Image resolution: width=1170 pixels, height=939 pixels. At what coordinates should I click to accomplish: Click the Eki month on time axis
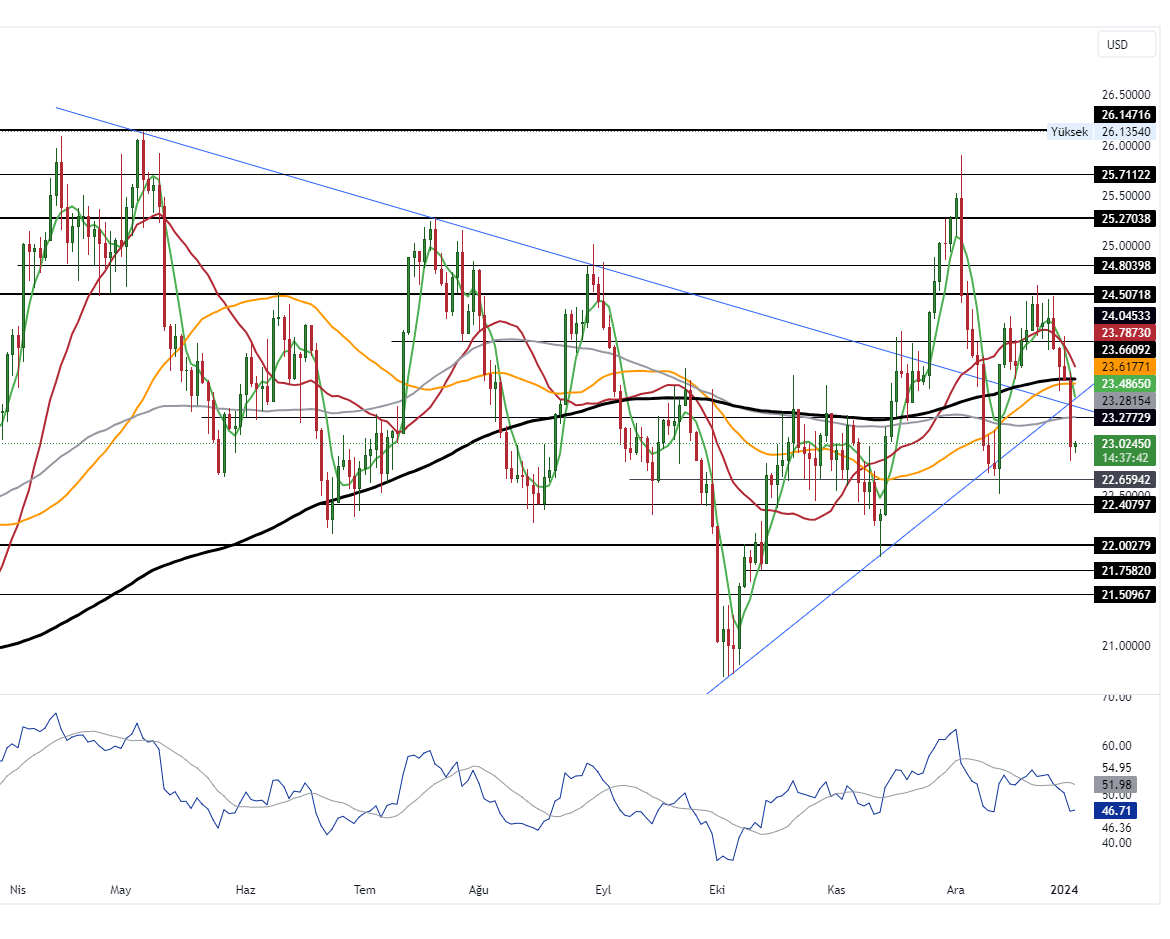coord(716,889)
